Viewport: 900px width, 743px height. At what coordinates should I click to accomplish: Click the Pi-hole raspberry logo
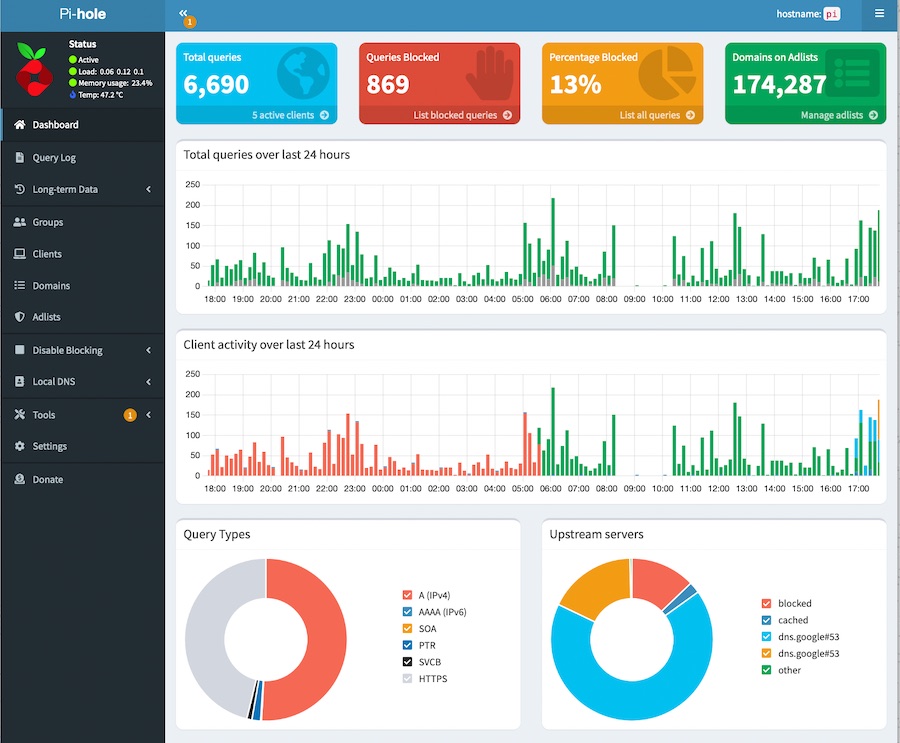[x=34, y=69]
